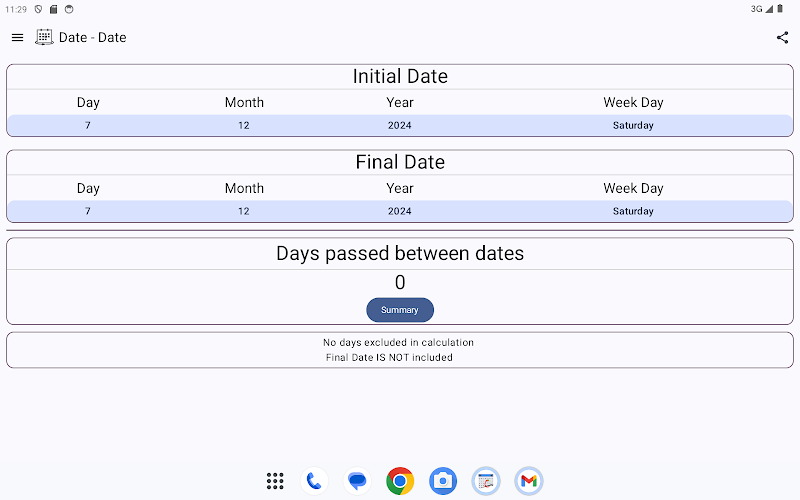The width and height of the screenshot is (800, 500).
Task: Tap Final Date weekday Saturday
Action: pyautogui.click(x=633, y=211)
